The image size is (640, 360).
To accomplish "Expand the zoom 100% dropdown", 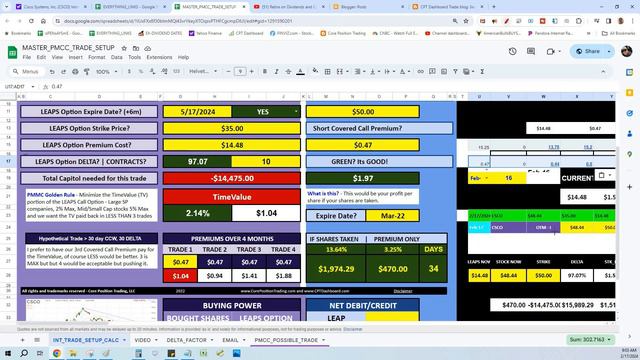I will (x=107, y=71).
